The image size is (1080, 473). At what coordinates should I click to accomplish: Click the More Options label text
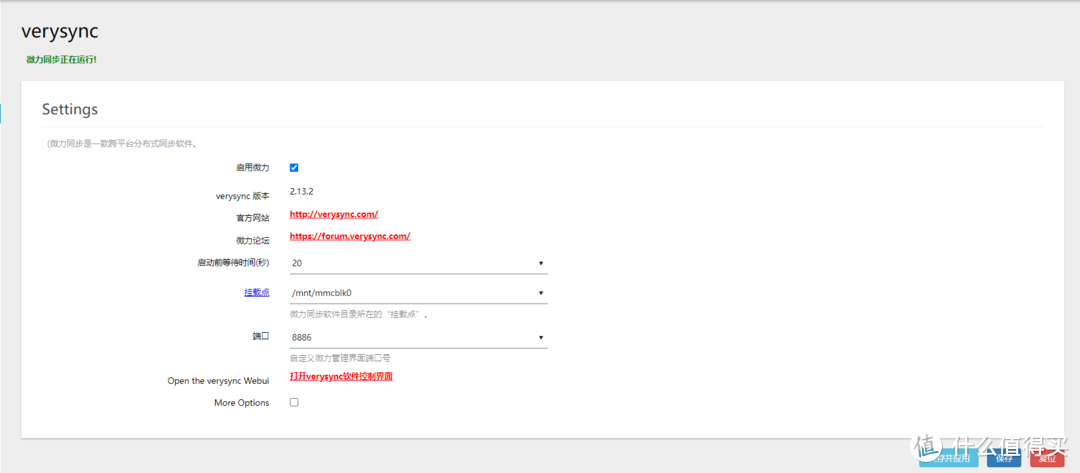(242, 403)
